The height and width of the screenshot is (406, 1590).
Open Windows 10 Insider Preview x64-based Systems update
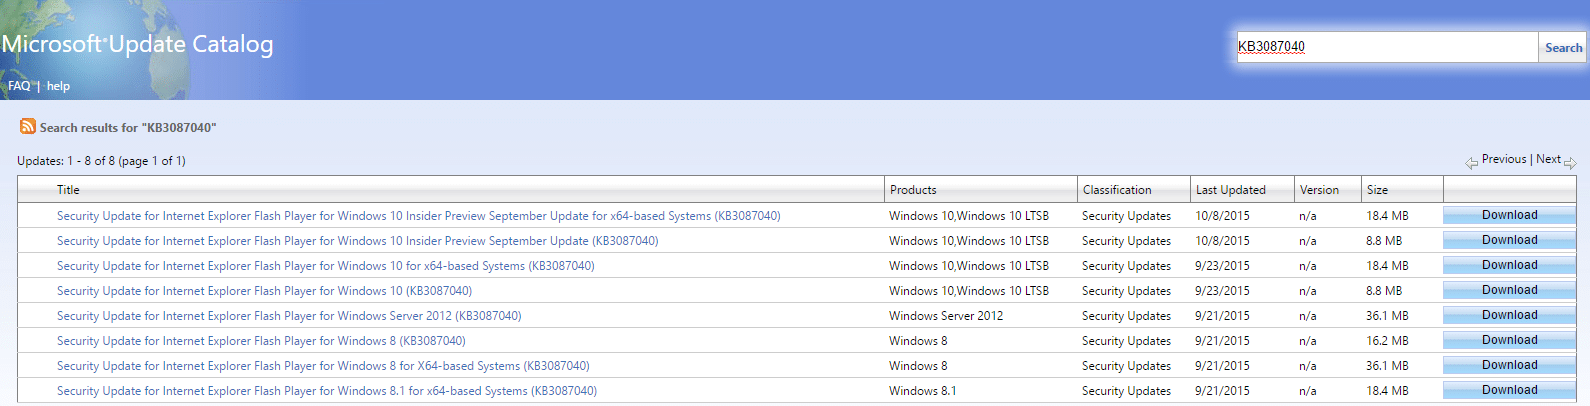point(418,216)
